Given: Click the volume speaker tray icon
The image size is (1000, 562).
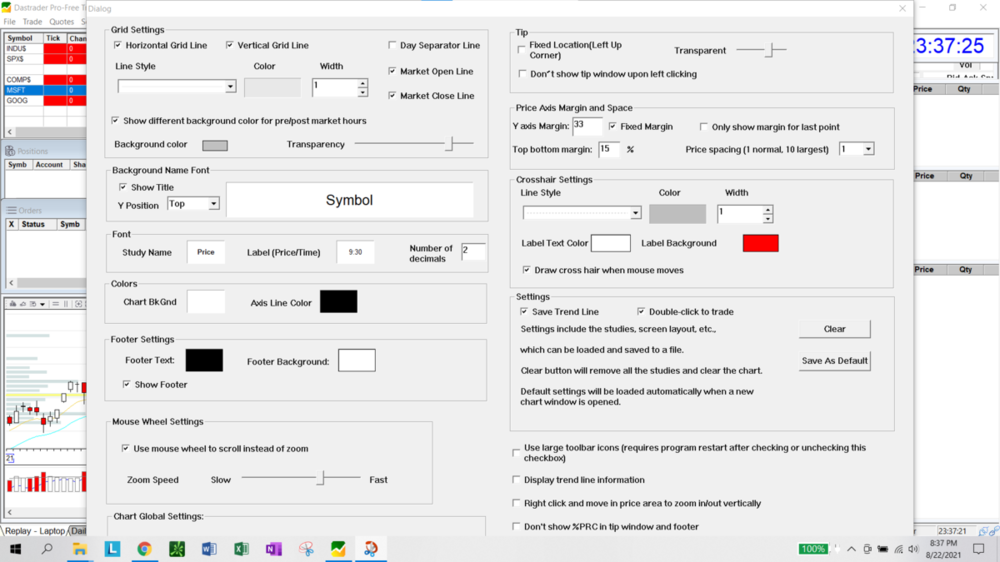Looking at the screenshot, I should pyautogui.click(x=914, y=549).
